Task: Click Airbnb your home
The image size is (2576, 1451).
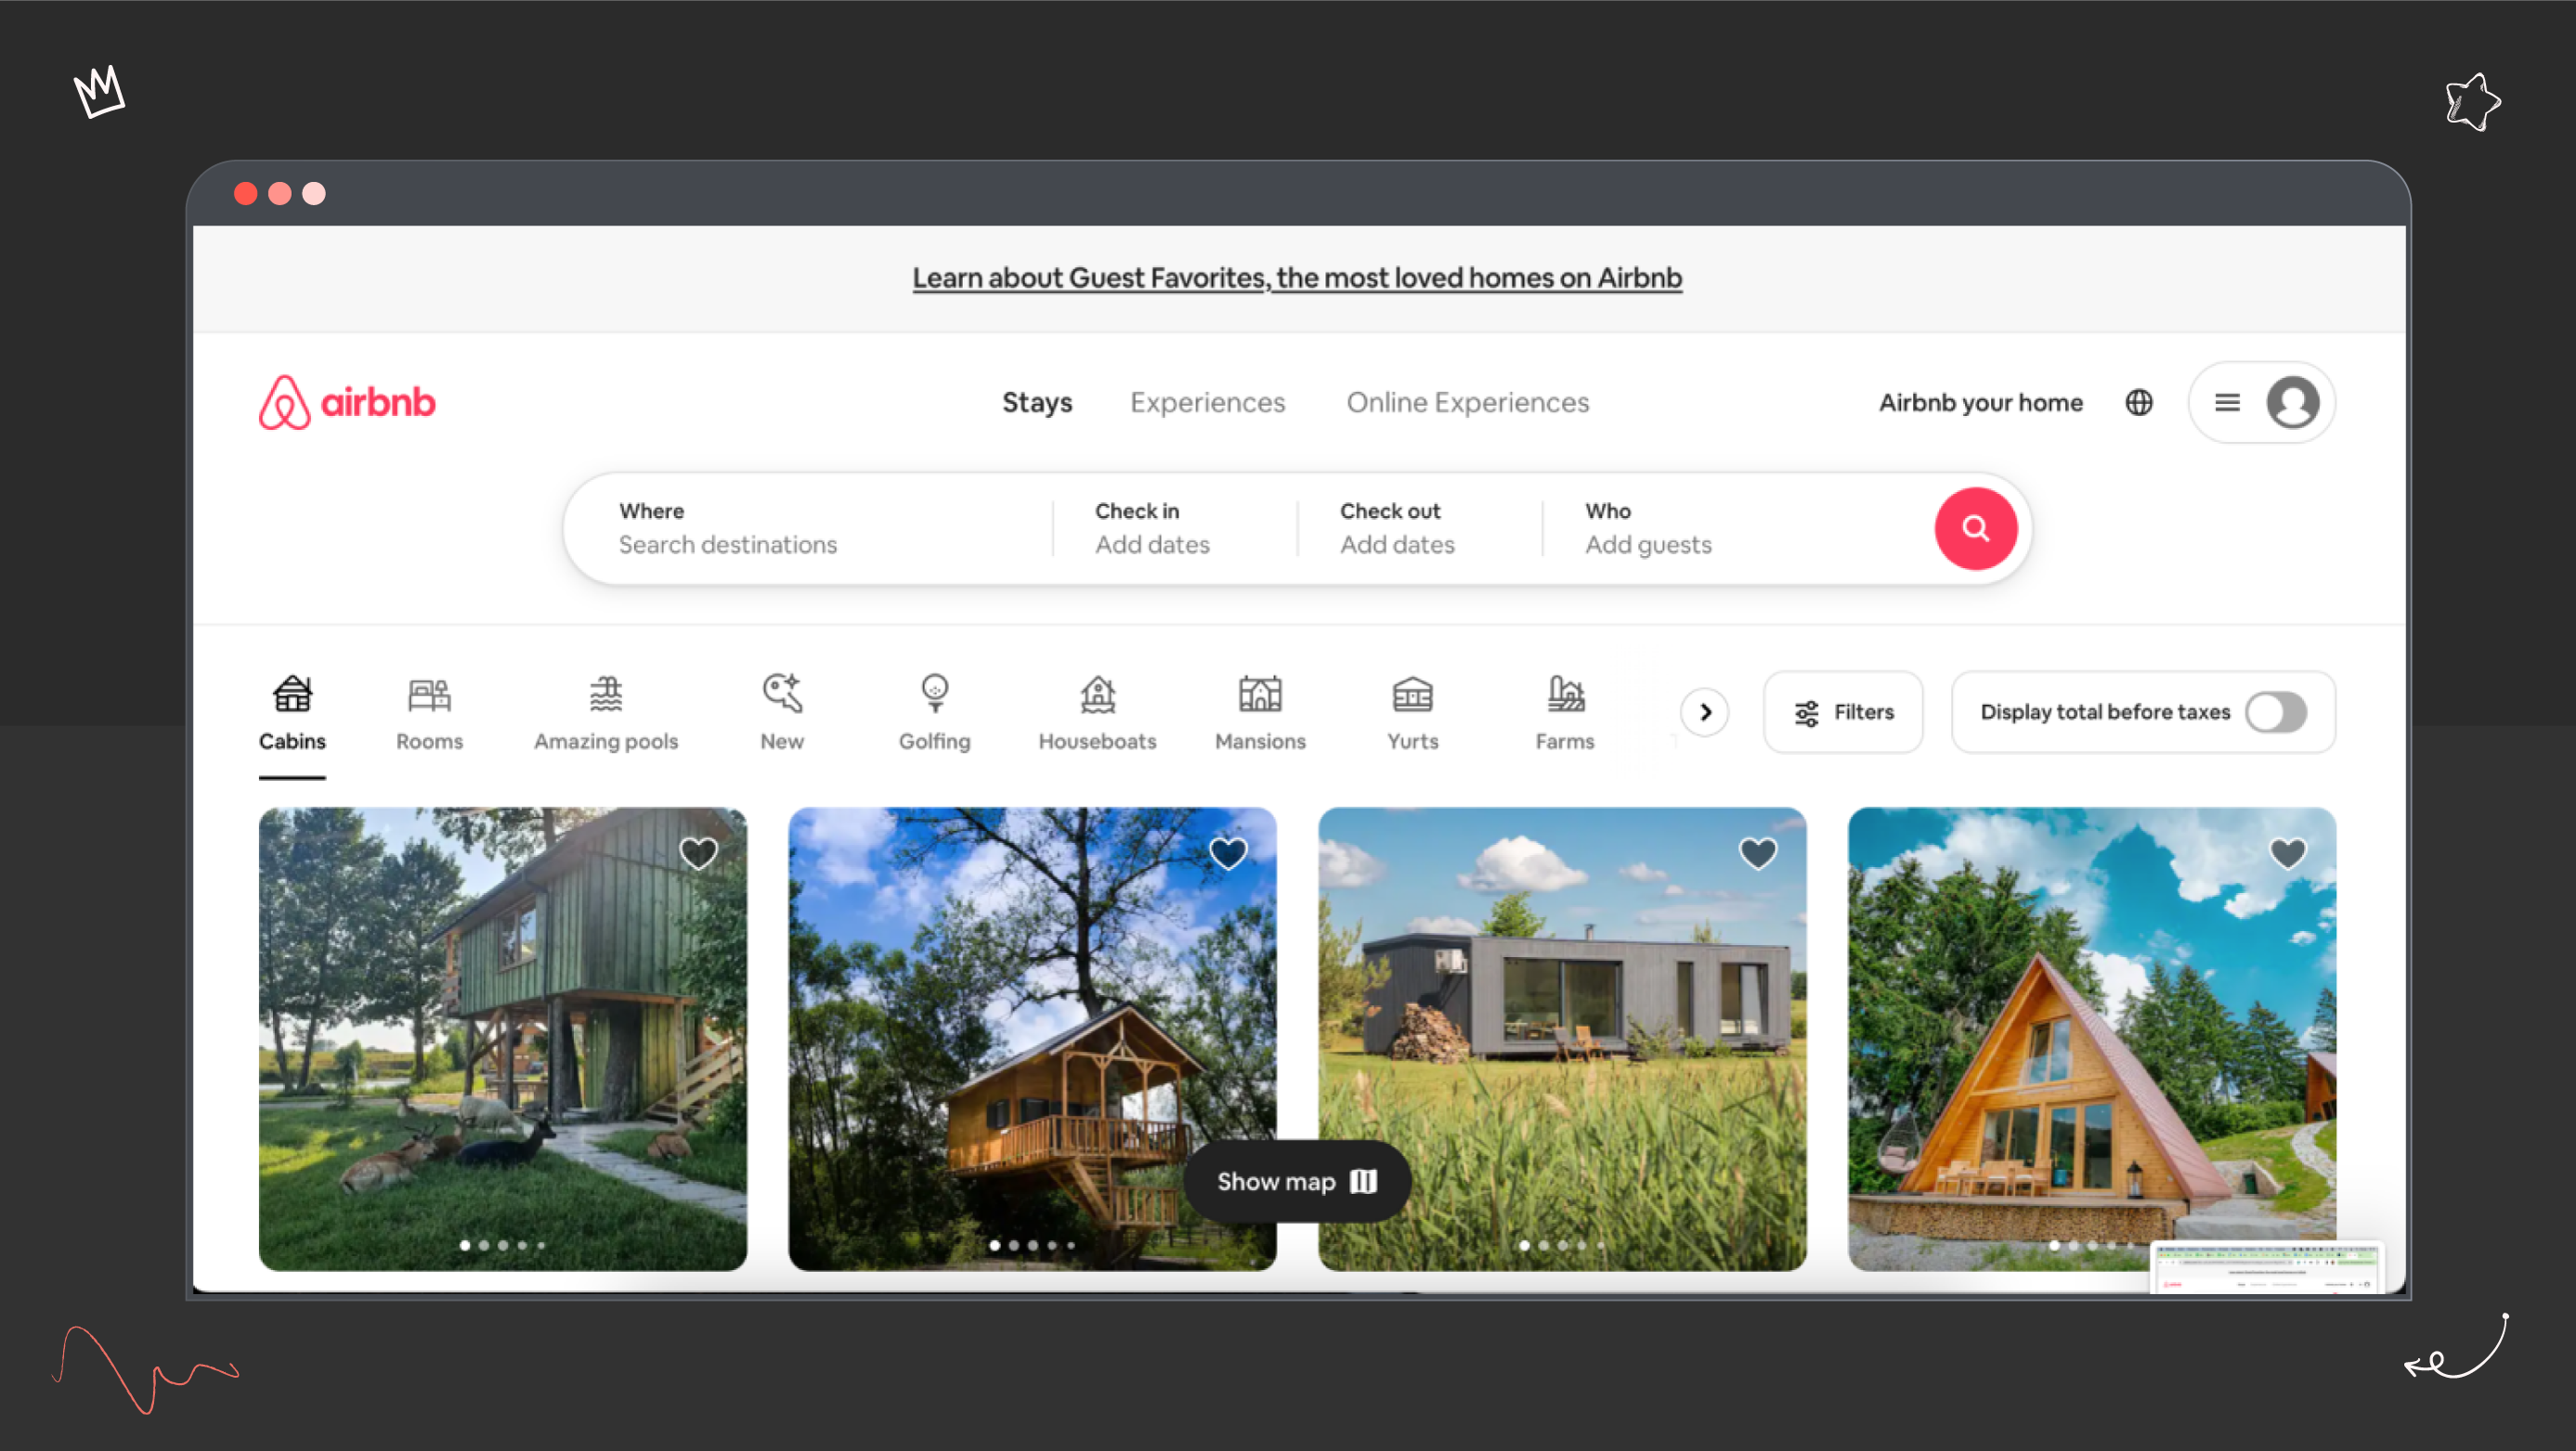Action: (1980, 402)
